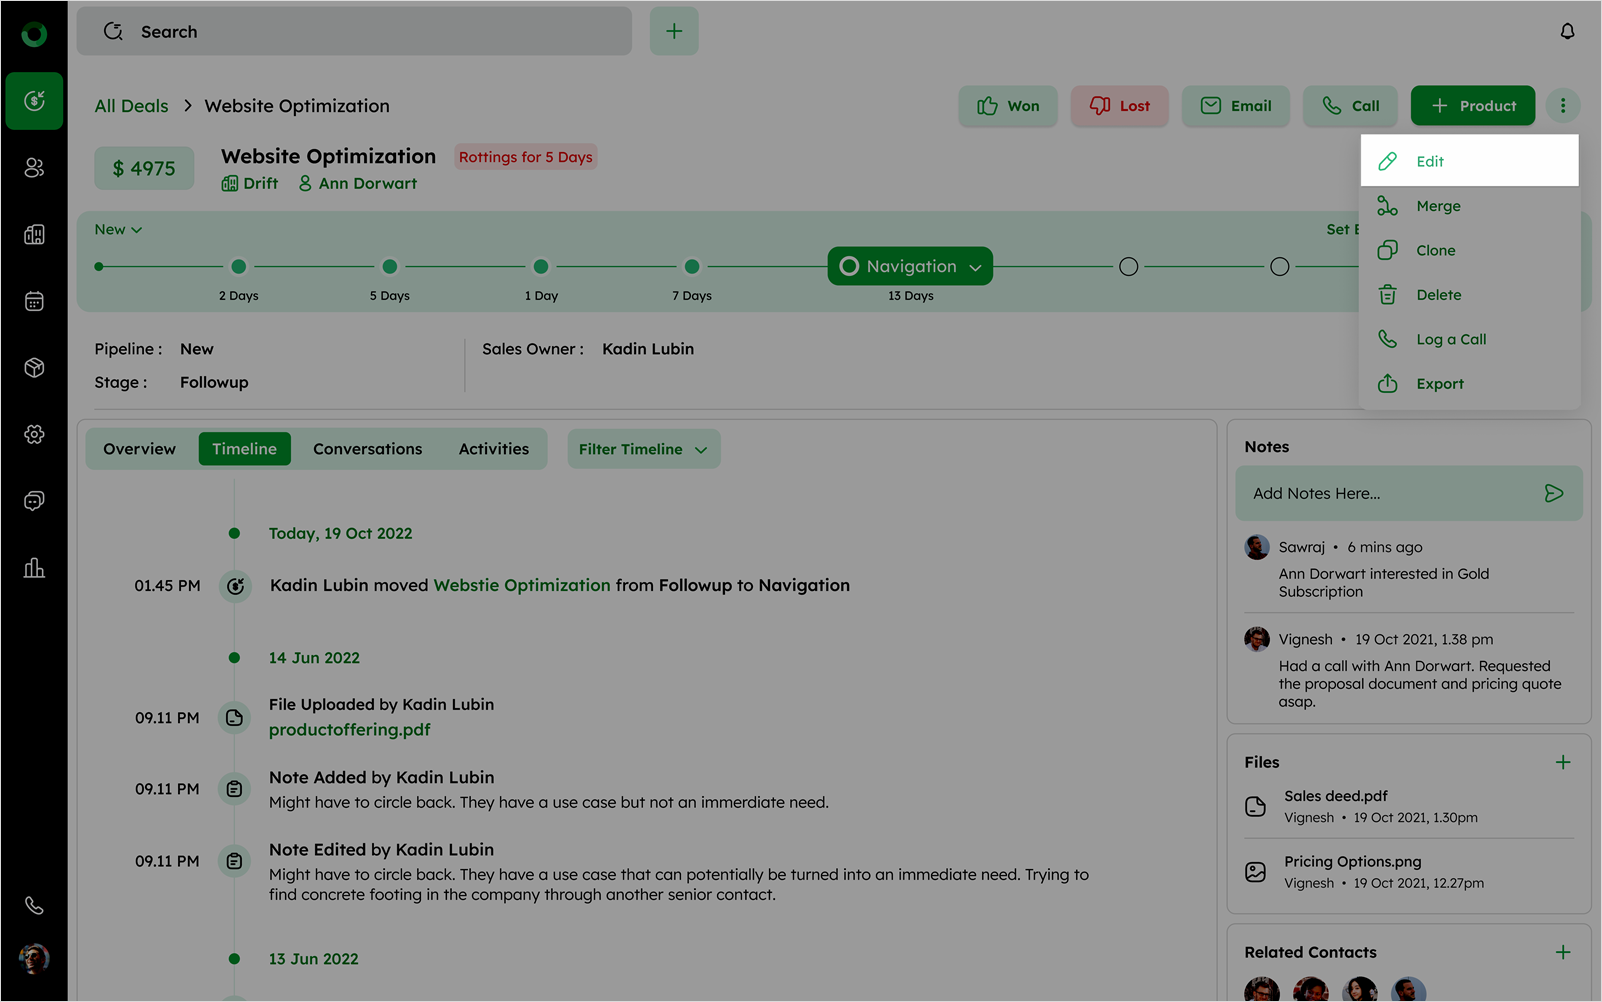Screen dimensions: 1602x1002
Task: Open the Filter Timeline dropdown
Action: click(643, 449)
